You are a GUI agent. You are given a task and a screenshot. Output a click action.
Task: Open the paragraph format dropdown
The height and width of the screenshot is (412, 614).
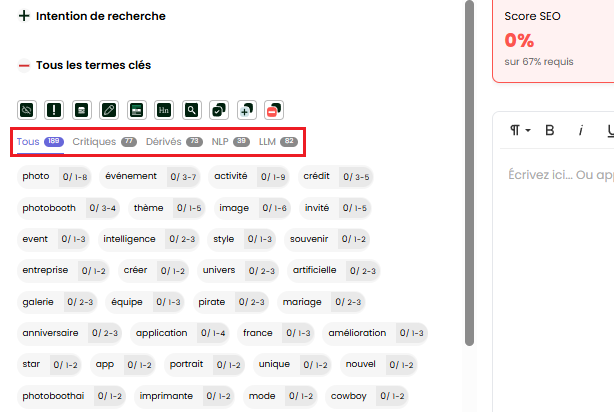tap(520, 130)
